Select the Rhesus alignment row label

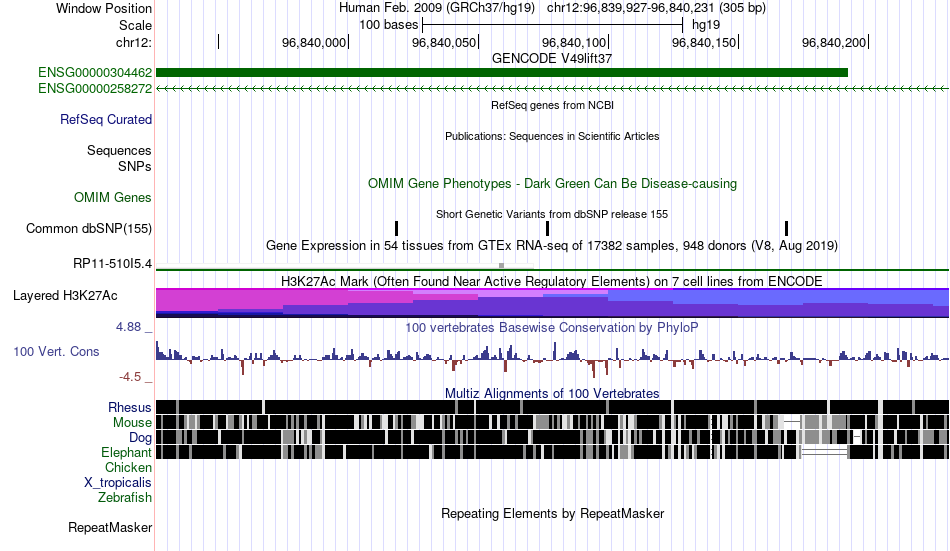[x=130, y=407]
